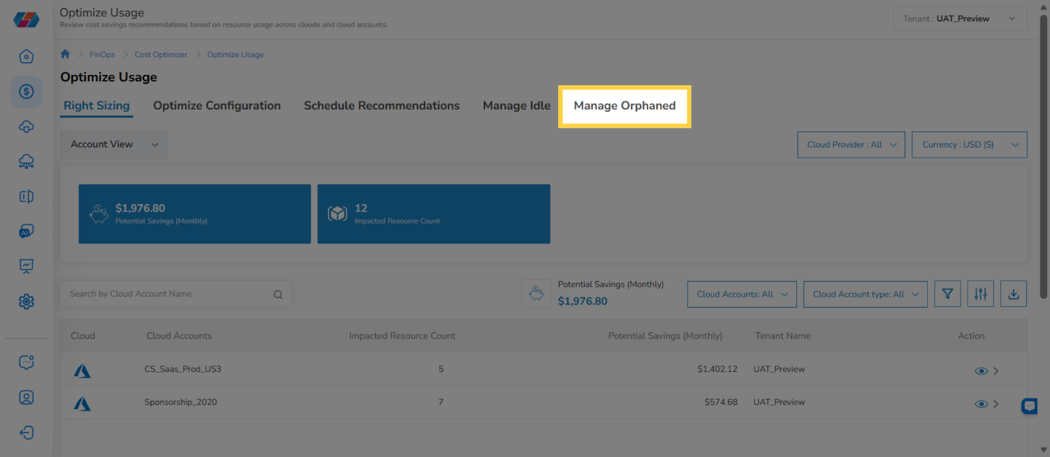Switch to the Optimize Configuration tab
This screenshot has width=1050, height=457.
217,106
